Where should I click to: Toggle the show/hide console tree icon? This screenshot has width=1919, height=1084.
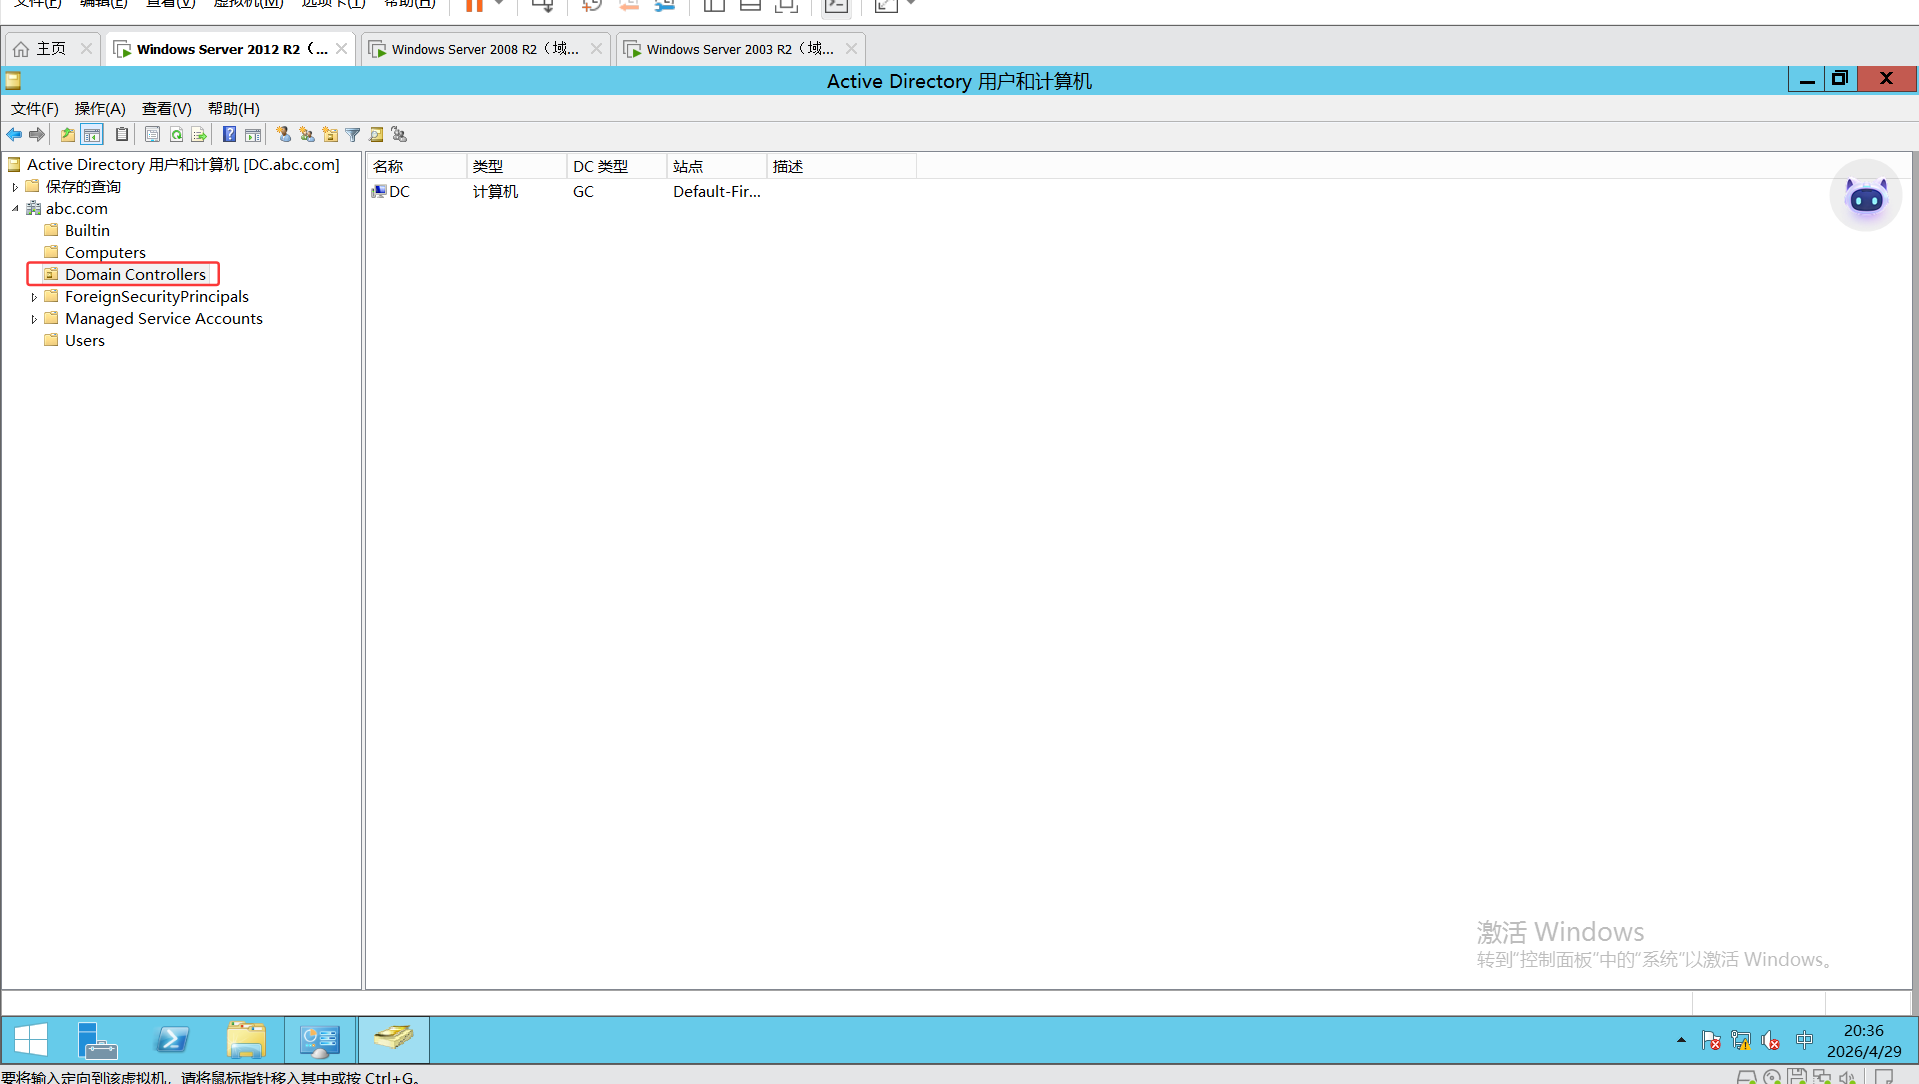click(92, 135)
